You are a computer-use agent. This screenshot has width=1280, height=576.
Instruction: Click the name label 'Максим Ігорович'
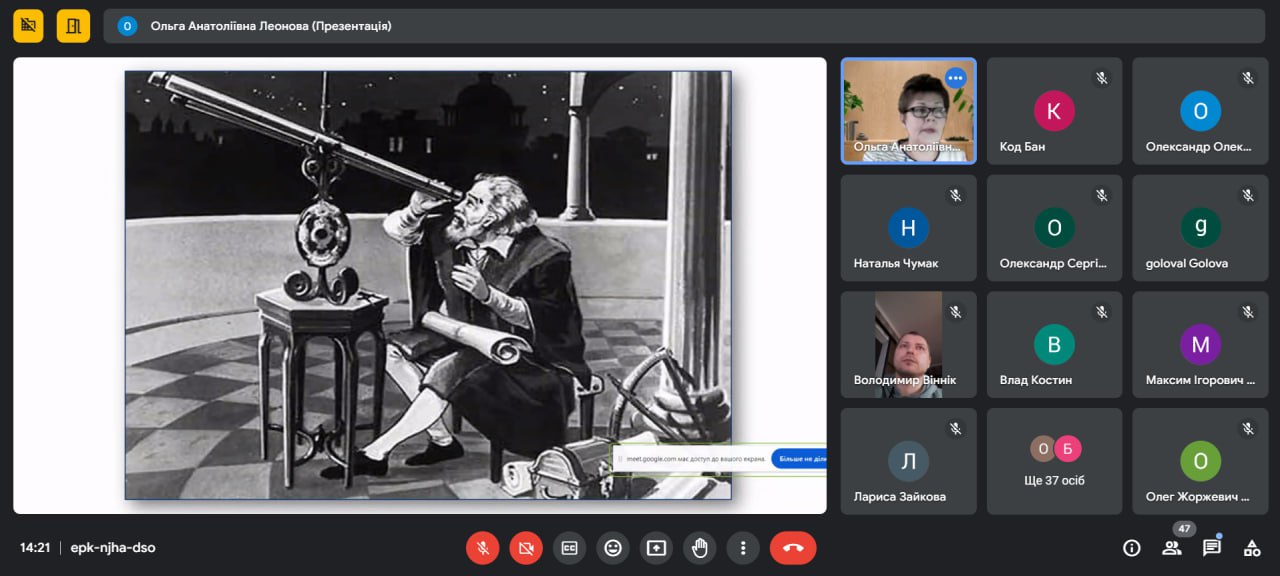pos(1200,380)
